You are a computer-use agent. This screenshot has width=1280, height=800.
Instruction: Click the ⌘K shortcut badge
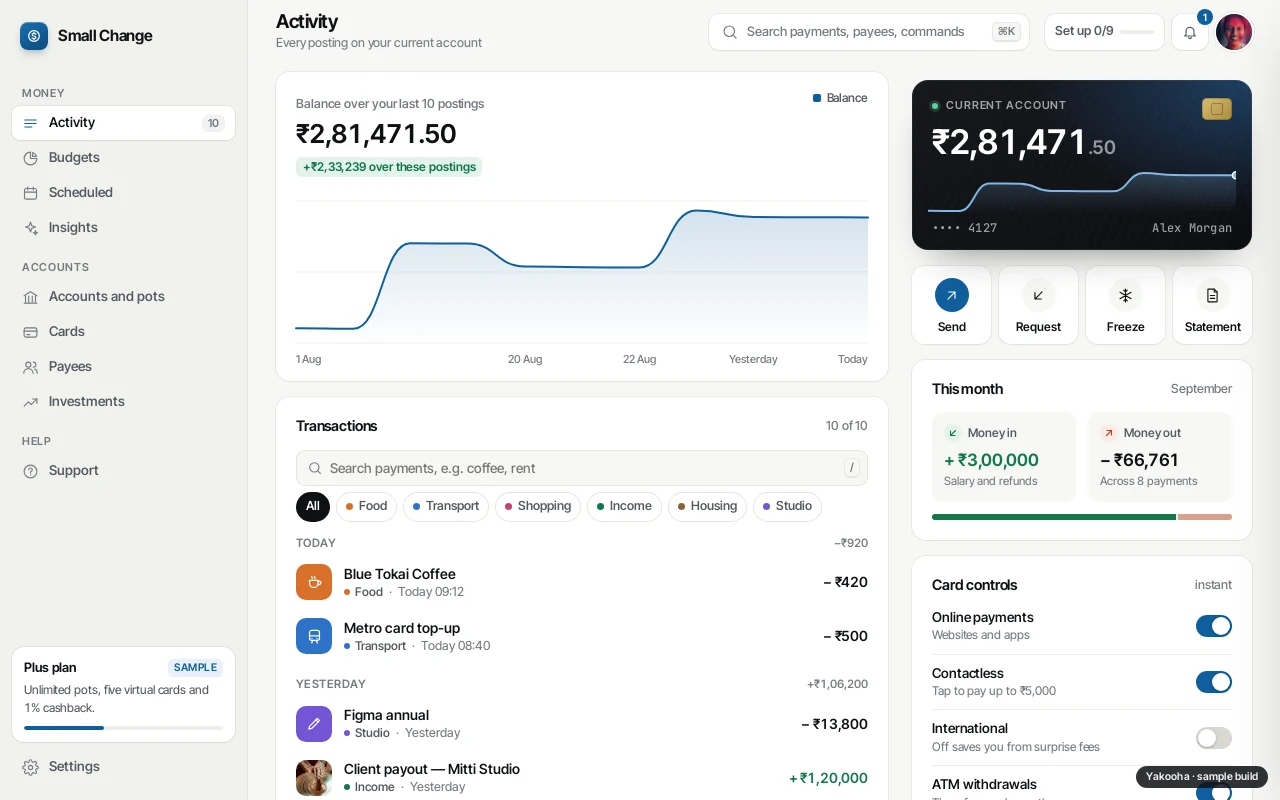point(1006,32)
